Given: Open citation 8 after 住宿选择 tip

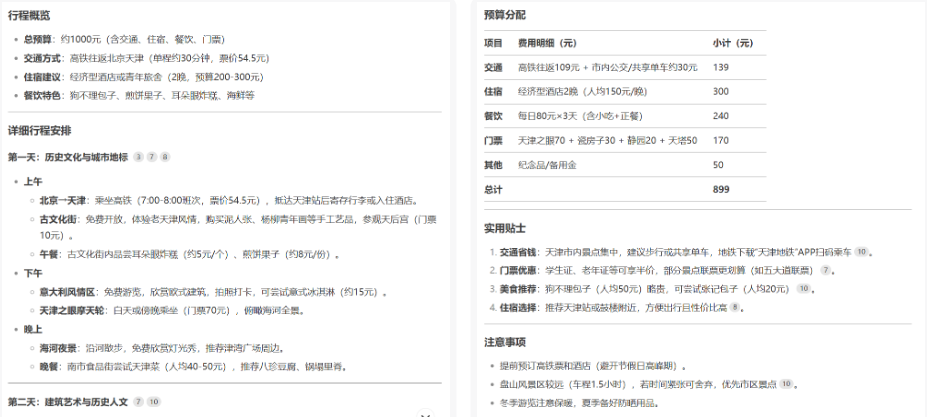Looking at the screenshot, I should tap(736, 307).
